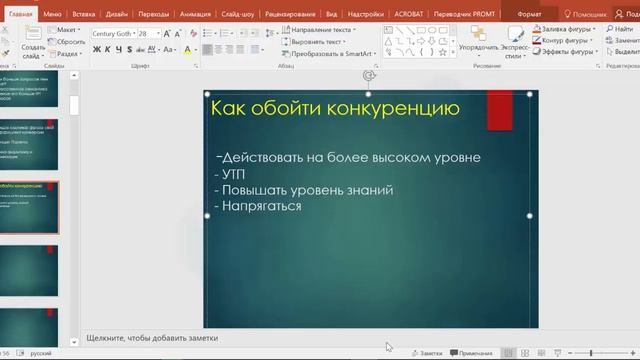The width and height of the screenshot is (640, 360).
Task: Decrease font size with small A
Action: pyautogui.click(x=178, y=33)
